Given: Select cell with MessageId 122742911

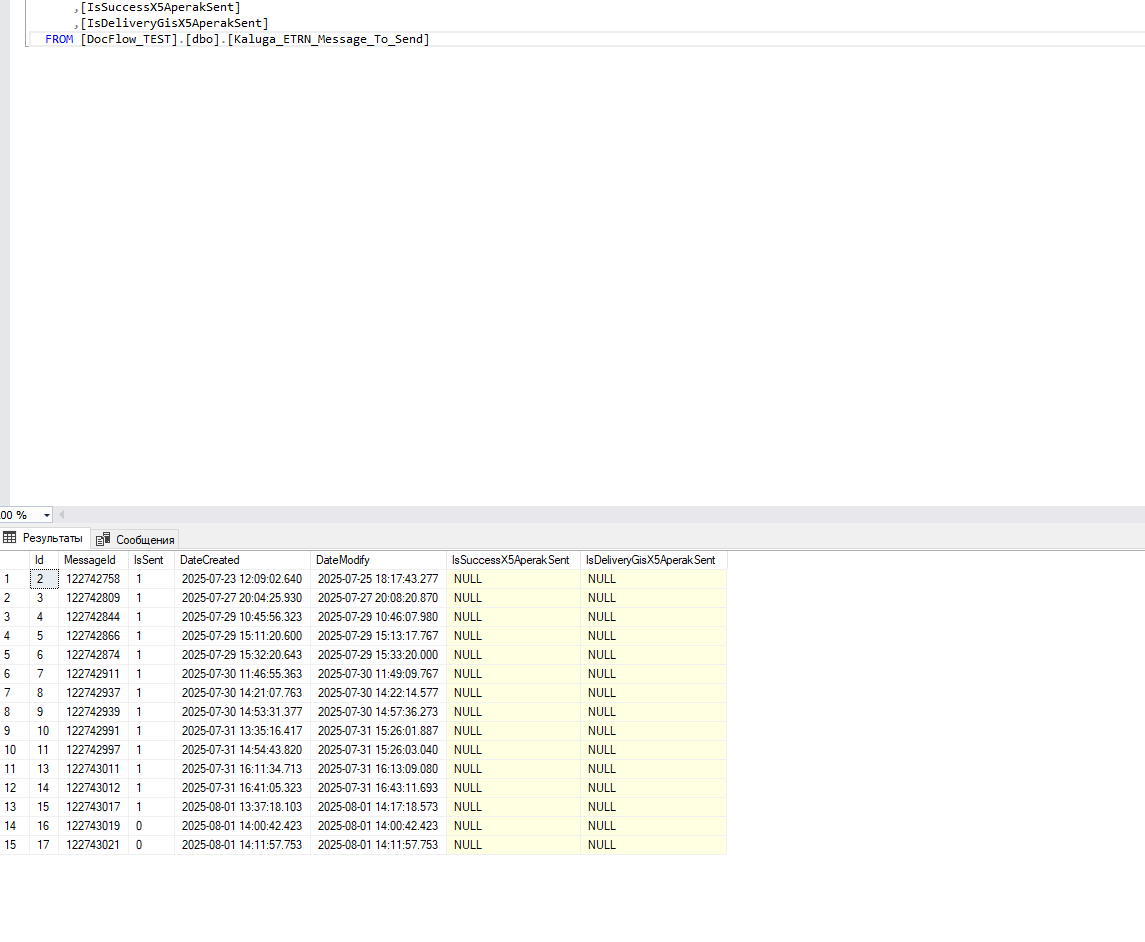Looking at the screenshot, I should tap(93, 674).
